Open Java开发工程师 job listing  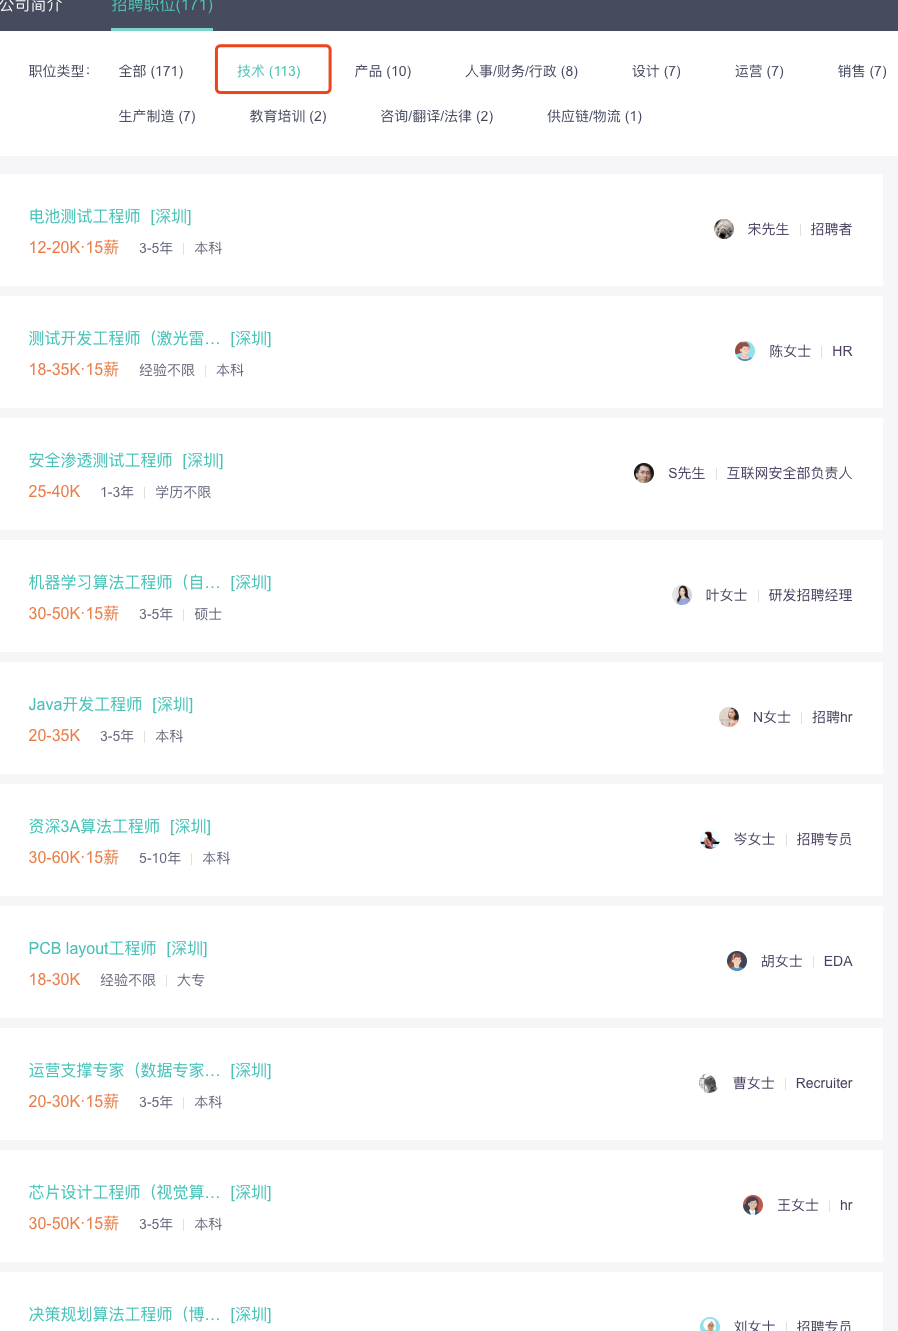click(x=85, y=704)
